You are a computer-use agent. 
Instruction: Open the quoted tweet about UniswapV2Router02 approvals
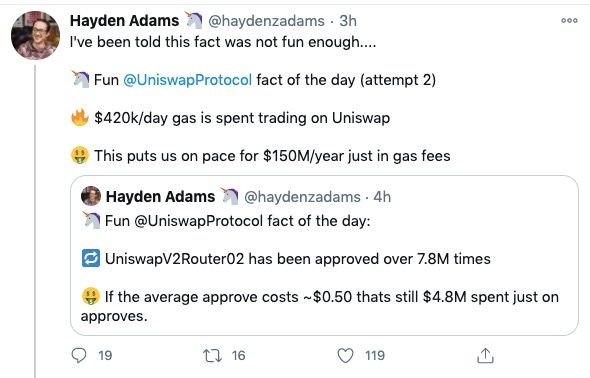(324, 255)
